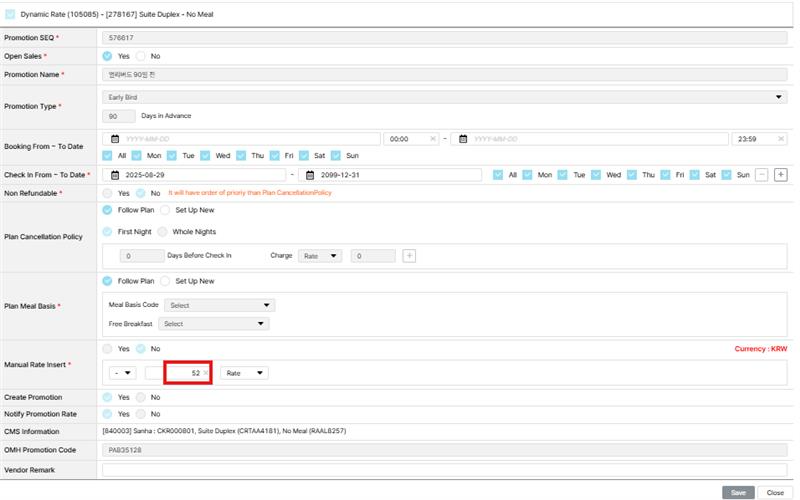Click the manual rate value field showing 52
This screenshot has width=800, height=500.
177,373
